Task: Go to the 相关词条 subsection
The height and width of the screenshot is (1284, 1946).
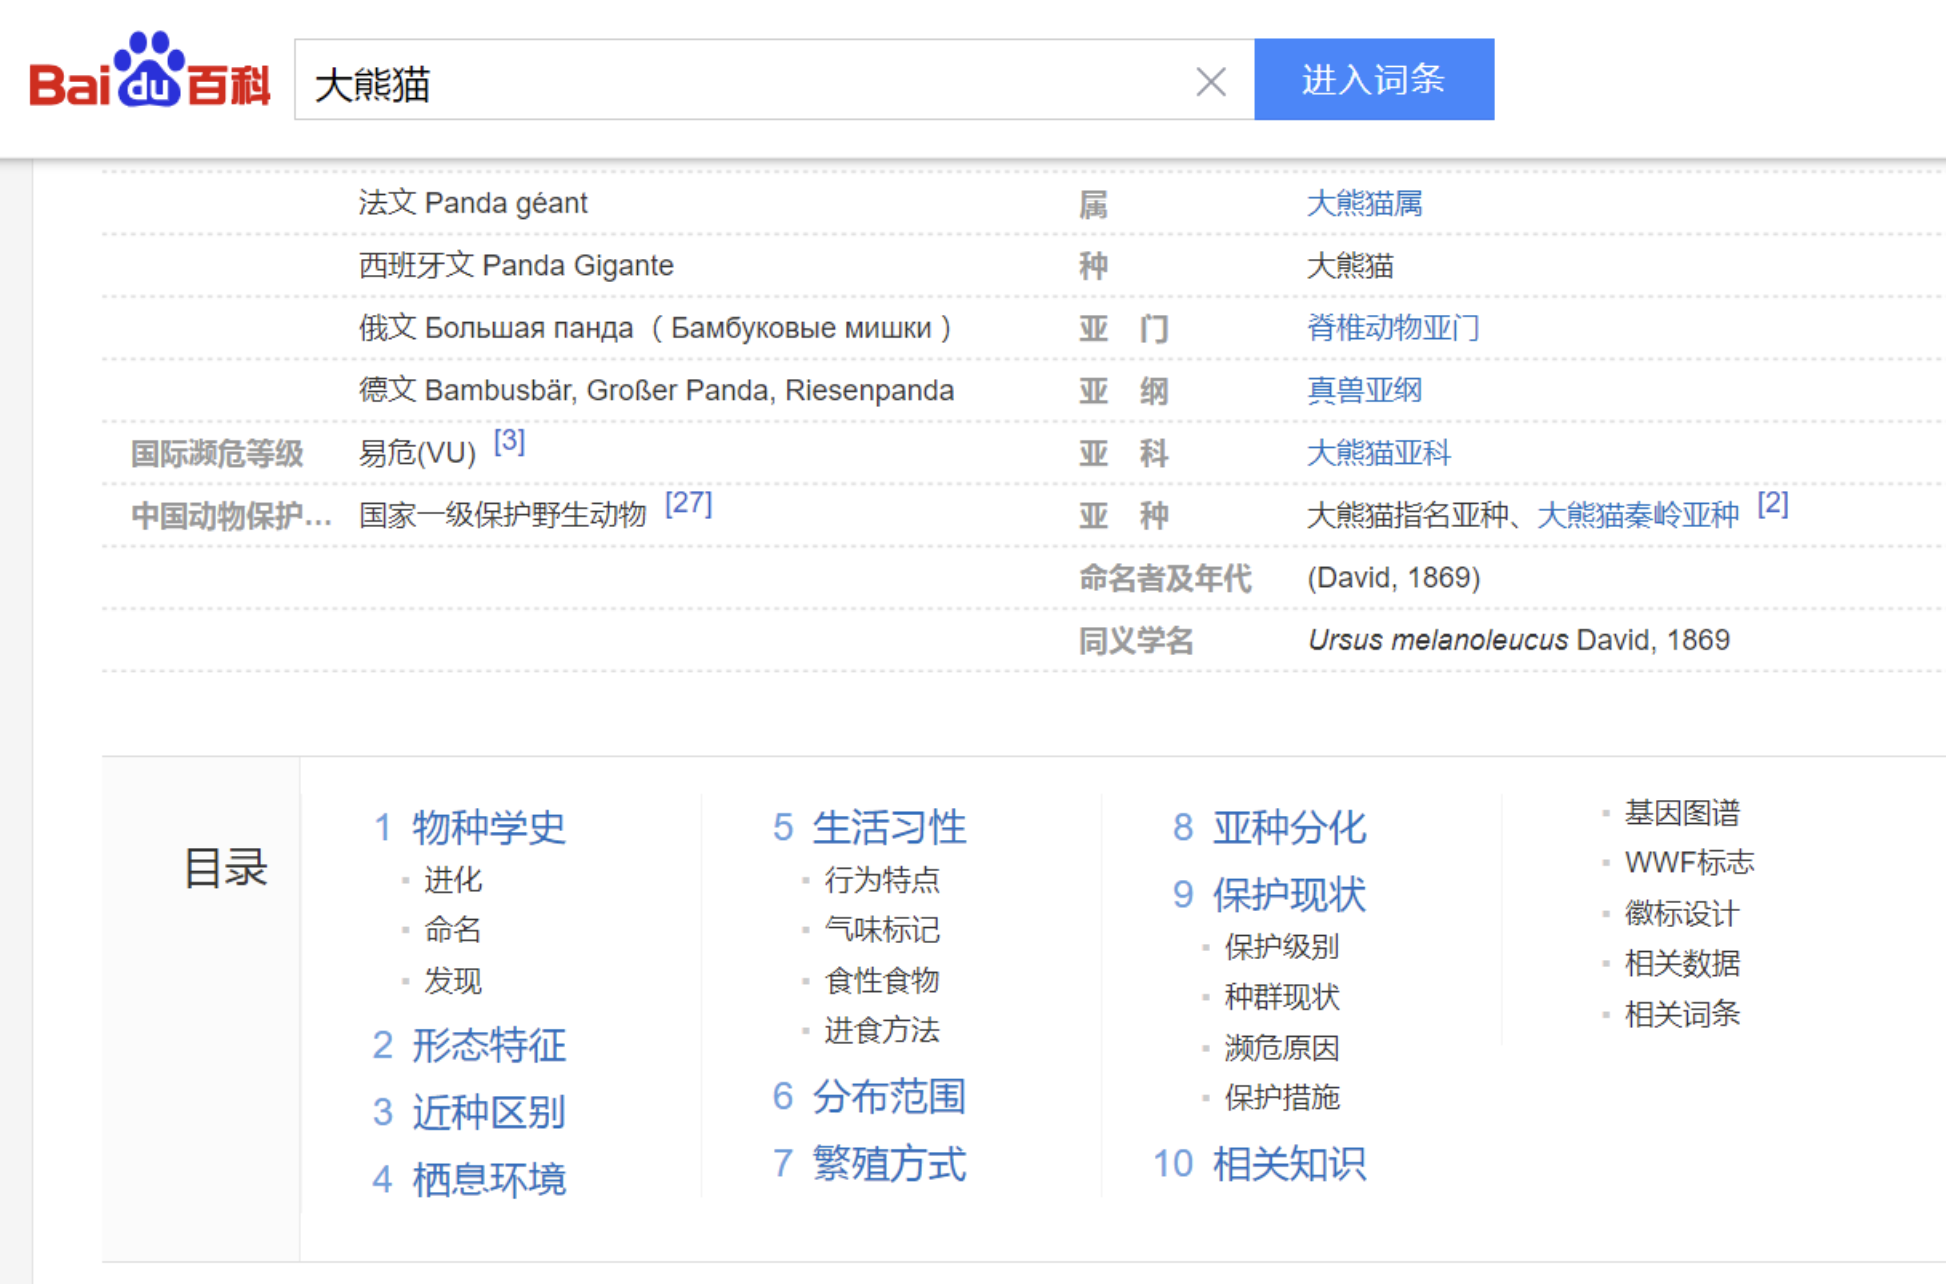Action: click(1682, 1014)
